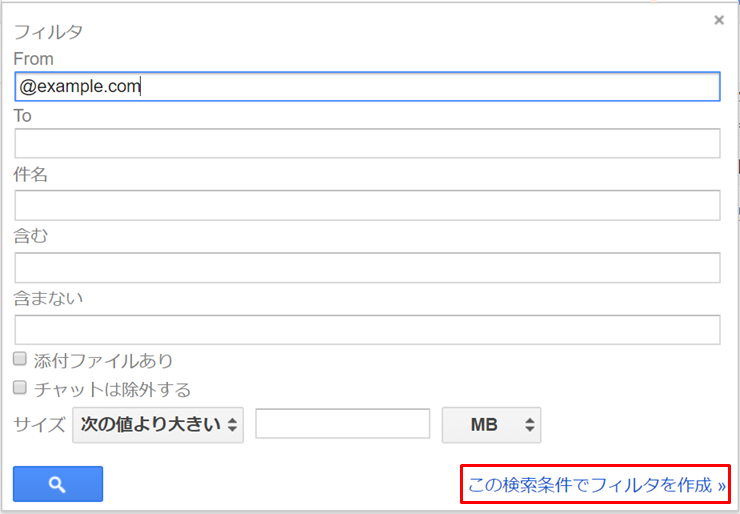The image size is (740, 514).
Task: Select the 件名 subject input field
Action: click(x=367, y=205)
